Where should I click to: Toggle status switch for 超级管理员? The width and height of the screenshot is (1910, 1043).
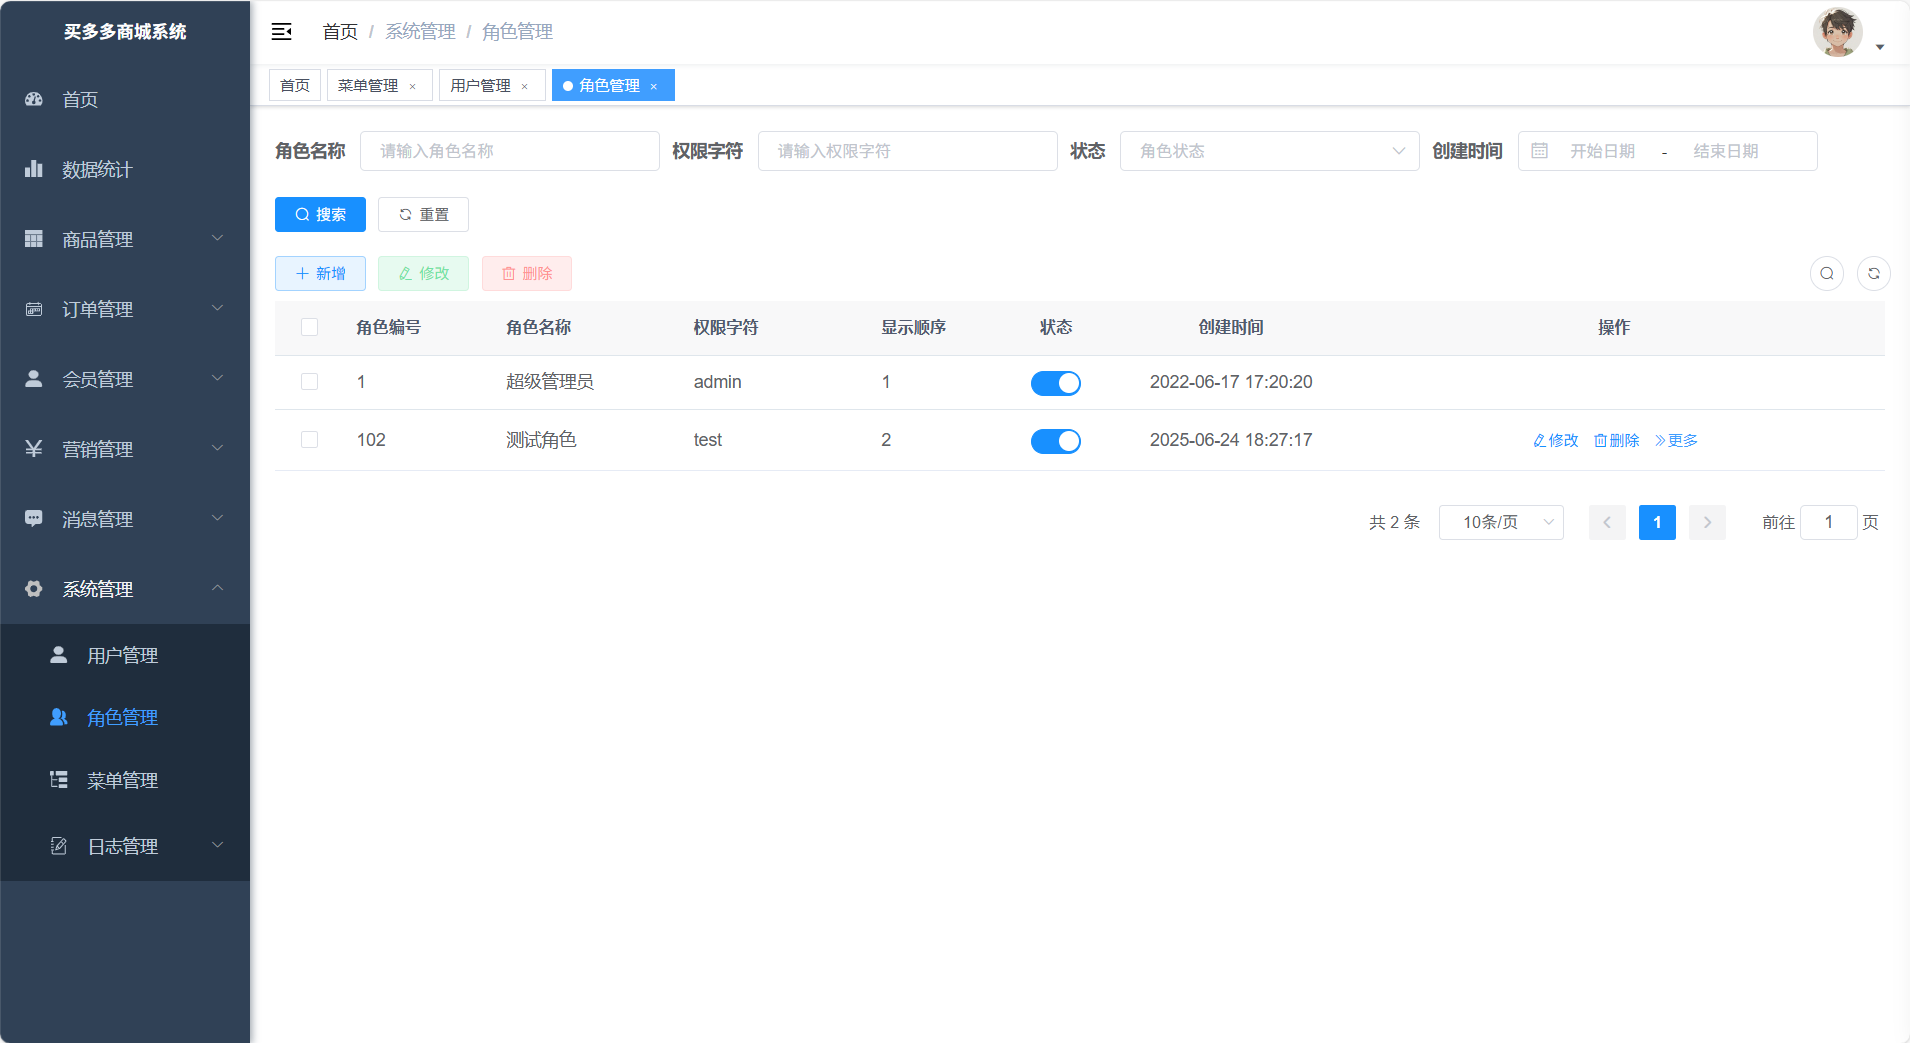(x=1055, y=383)
